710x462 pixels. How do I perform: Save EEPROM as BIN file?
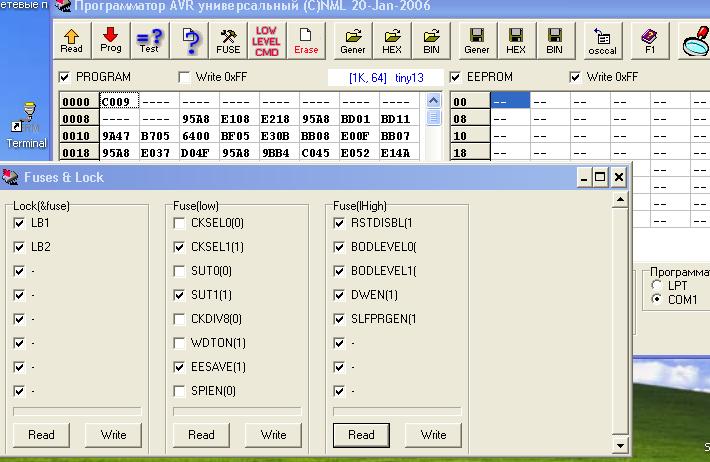pos(554,40)
